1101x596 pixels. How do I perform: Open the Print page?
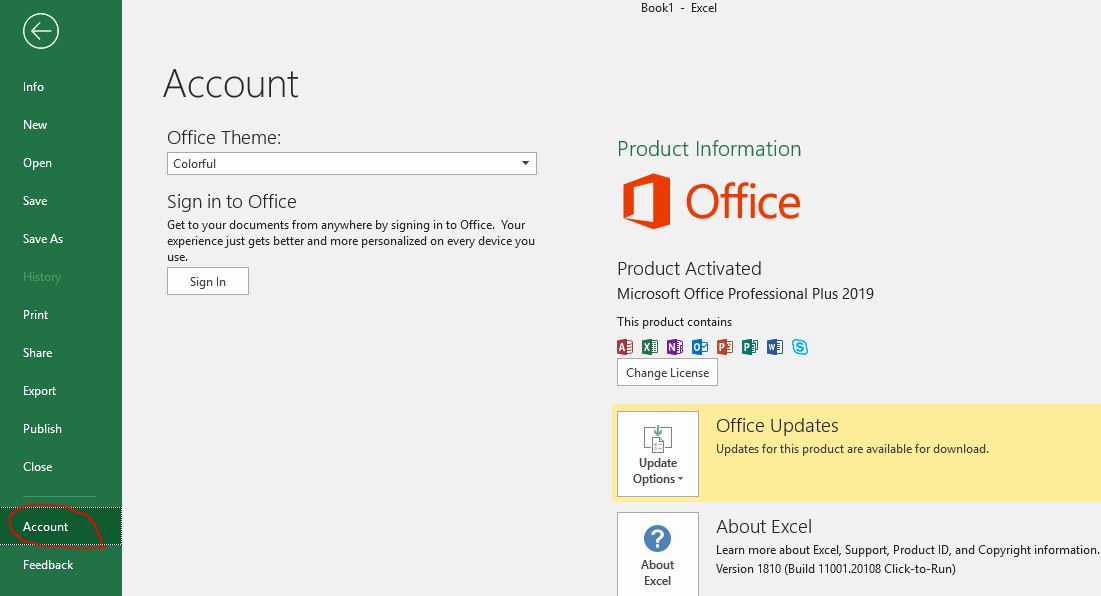[35, 314]
